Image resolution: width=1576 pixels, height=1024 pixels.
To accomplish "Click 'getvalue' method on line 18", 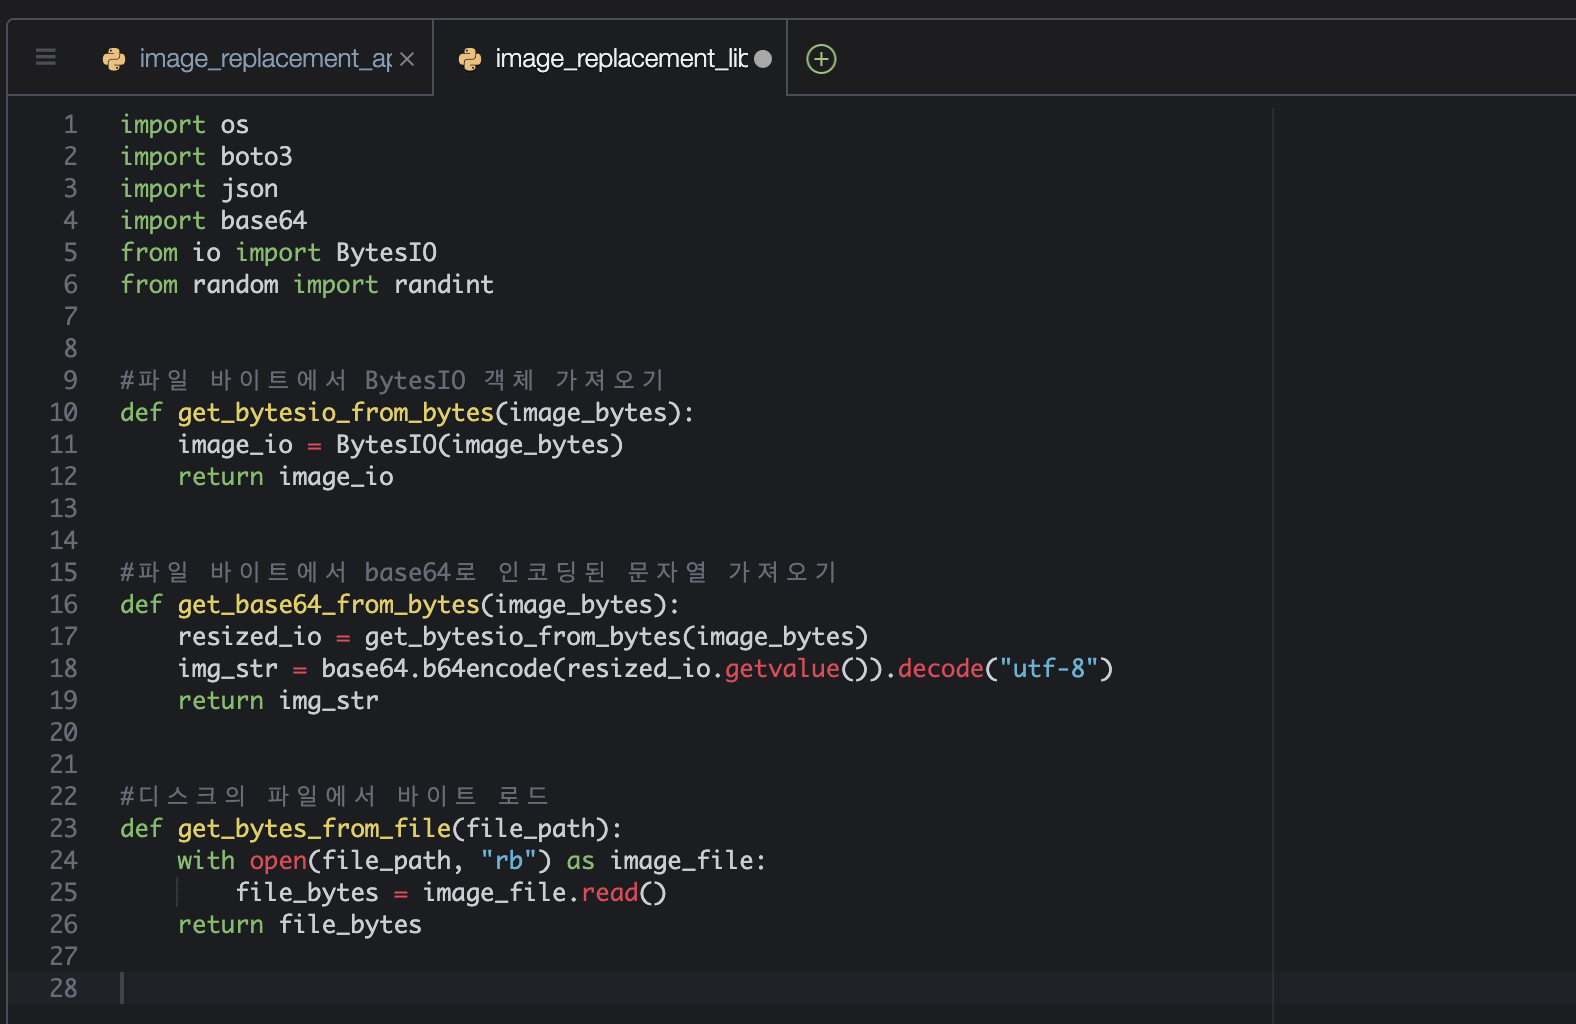I will (782, 668).
